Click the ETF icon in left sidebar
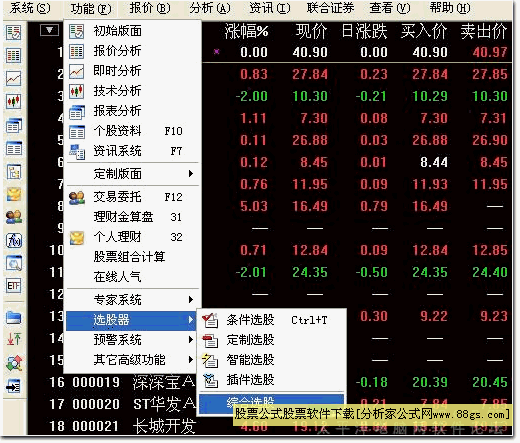The width and height of the screenshot is (520, 443). (x=14, y=285)
